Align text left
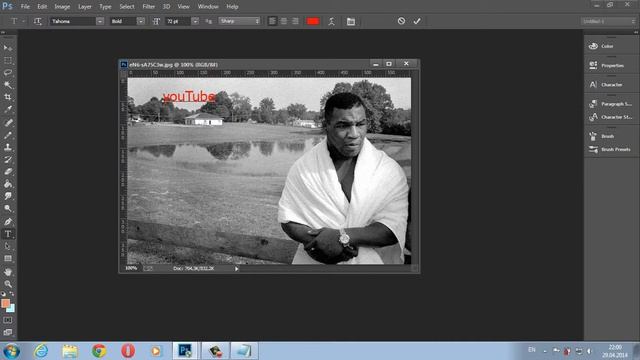 [272, 21]
